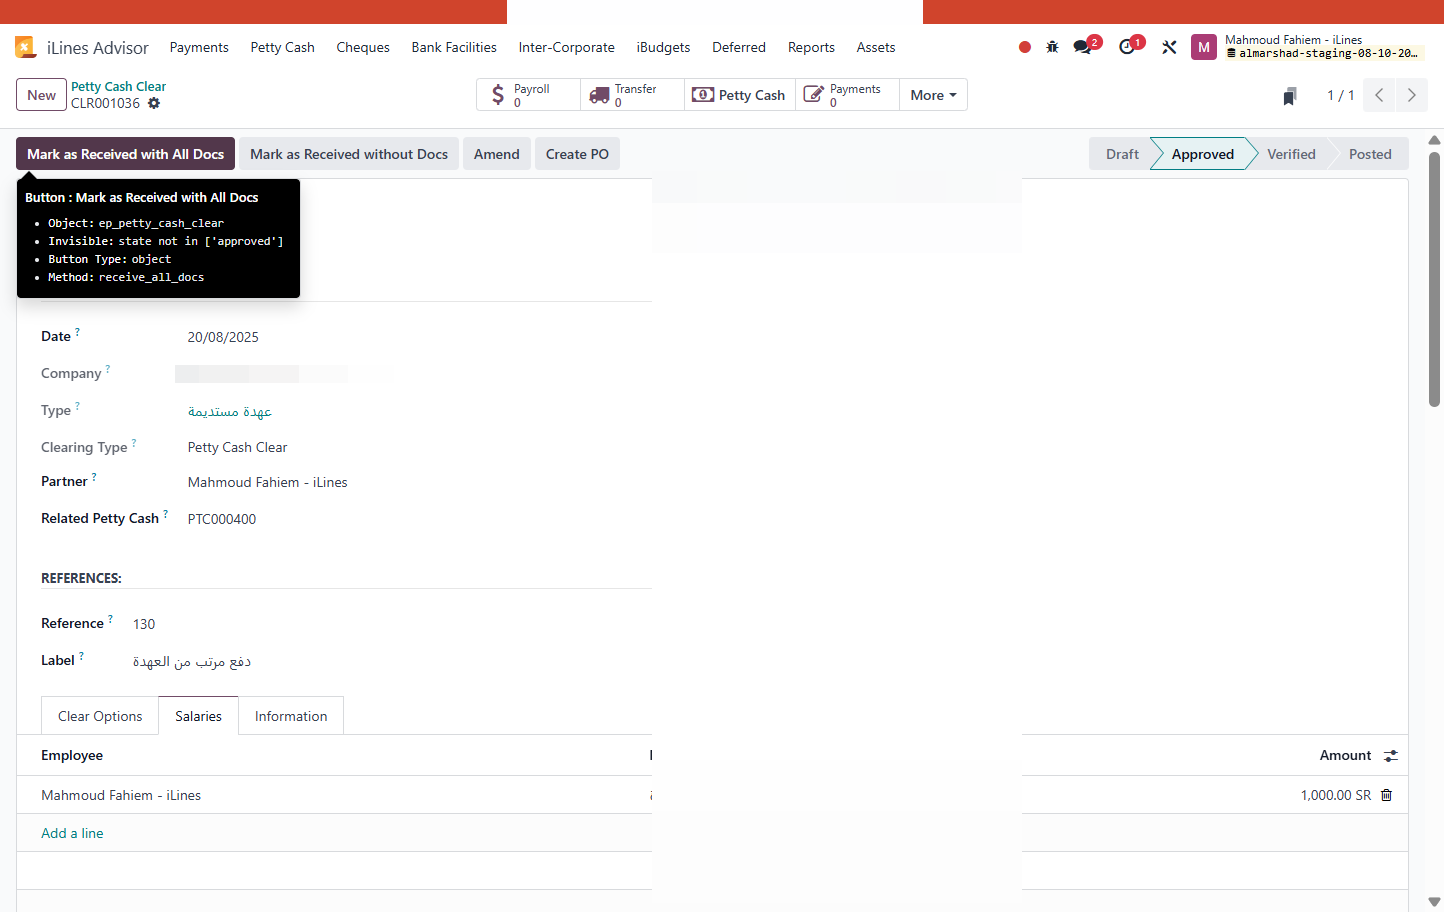Open the wrench tools icon
Viewport: 1444px width, 912px height.
(x=1169, y=47)
